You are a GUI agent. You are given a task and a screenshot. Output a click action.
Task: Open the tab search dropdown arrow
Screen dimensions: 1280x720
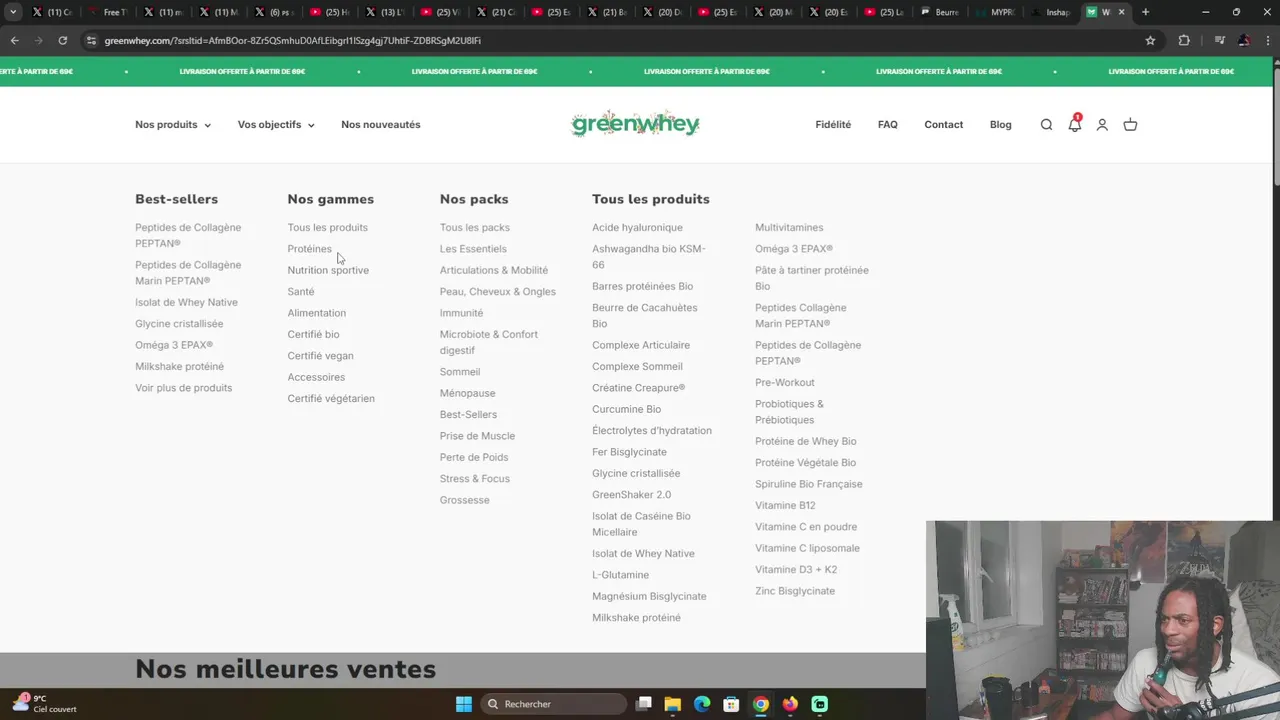[x=13, y=12]
